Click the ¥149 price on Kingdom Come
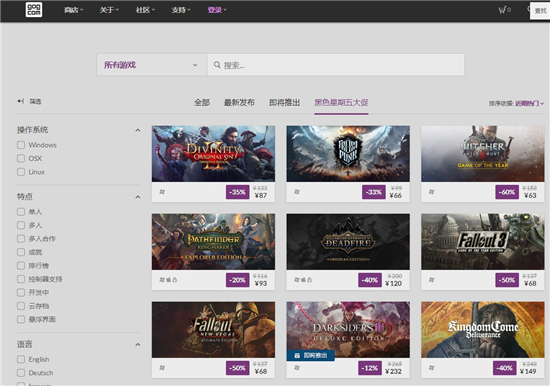Screen dimensions: 550x386 (x=528, y=371)
